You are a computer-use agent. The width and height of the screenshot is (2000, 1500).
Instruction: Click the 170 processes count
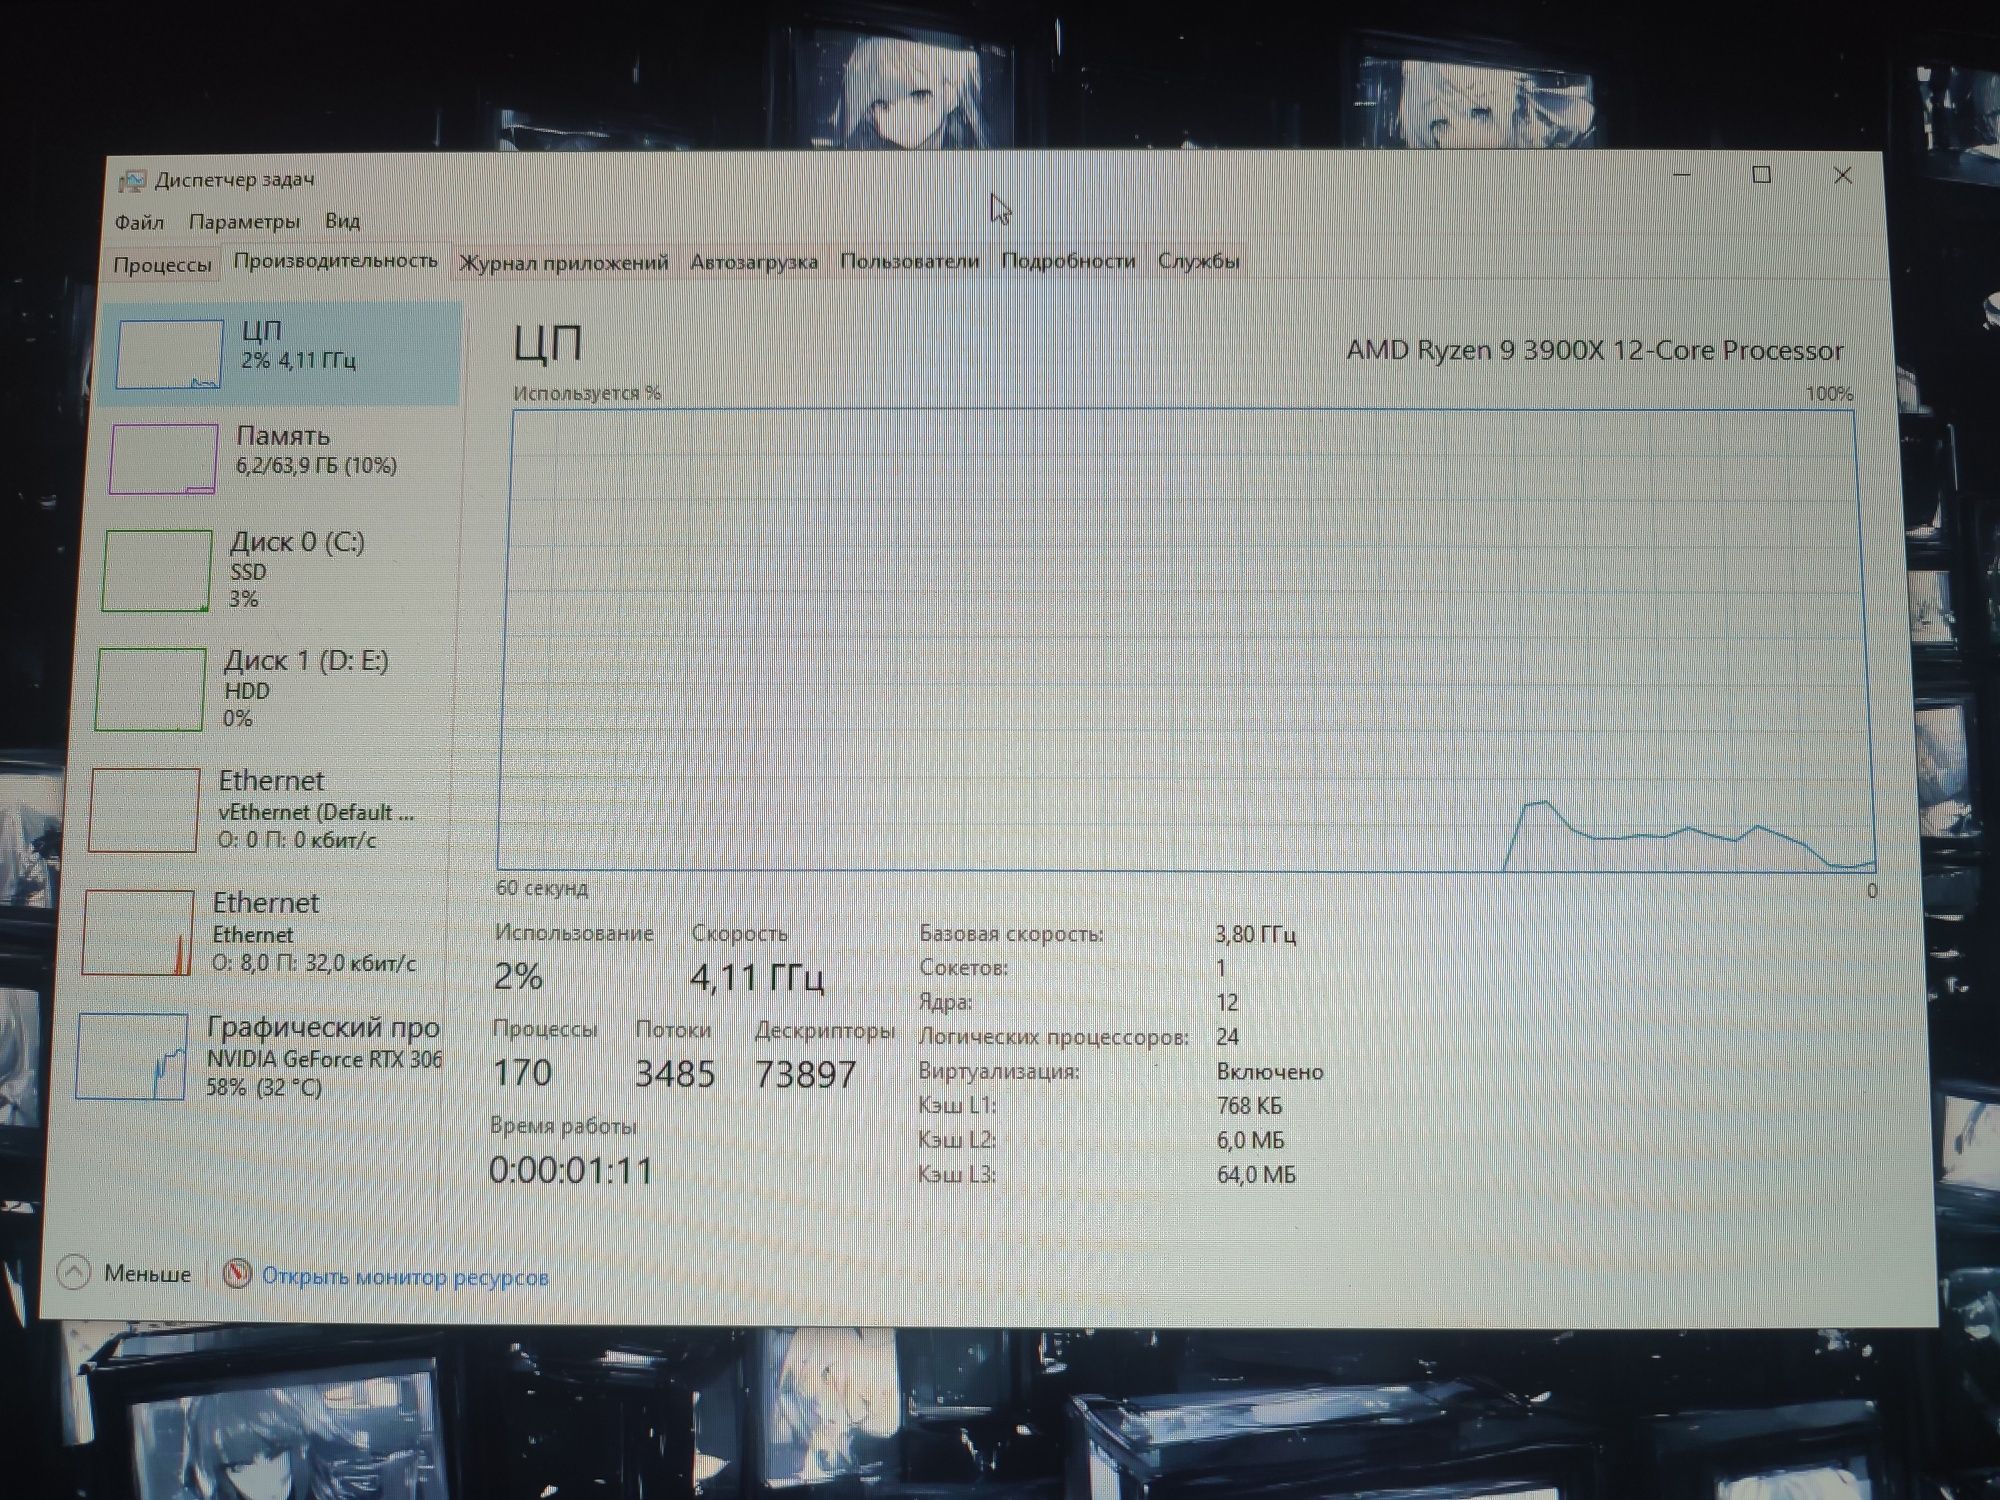(x=522, y=1072)
